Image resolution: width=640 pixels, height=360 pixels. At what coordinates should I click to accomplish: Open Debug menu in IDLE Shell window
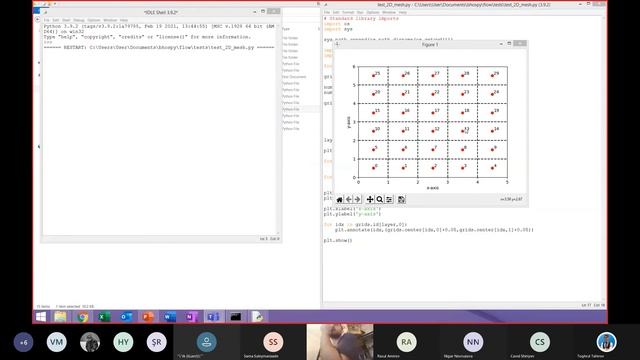click(79, 20)
